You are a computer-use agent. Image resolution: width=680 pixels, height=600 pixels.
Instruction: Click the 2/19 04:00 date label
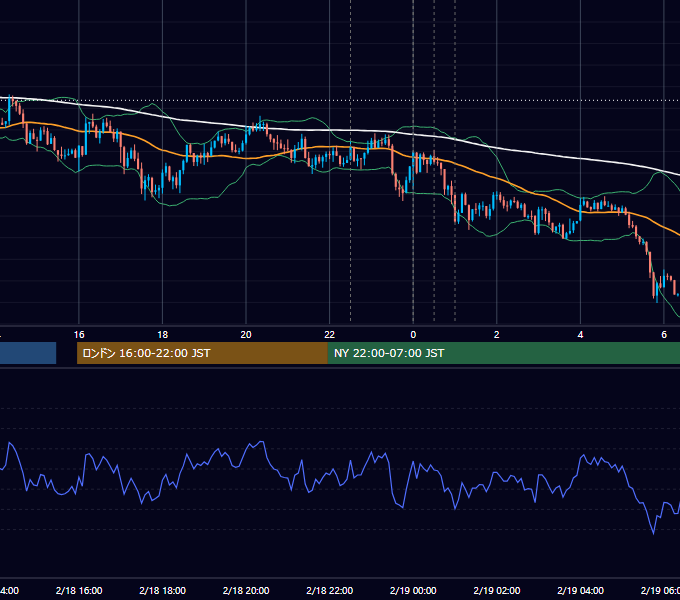(580, 590)
